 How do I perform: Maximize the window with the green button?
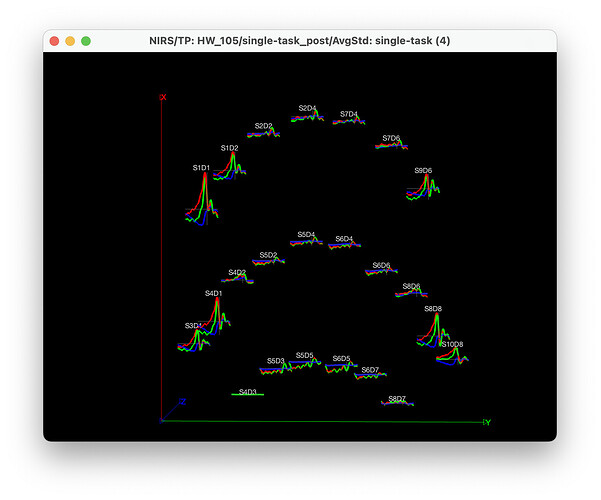coord(86,41)
